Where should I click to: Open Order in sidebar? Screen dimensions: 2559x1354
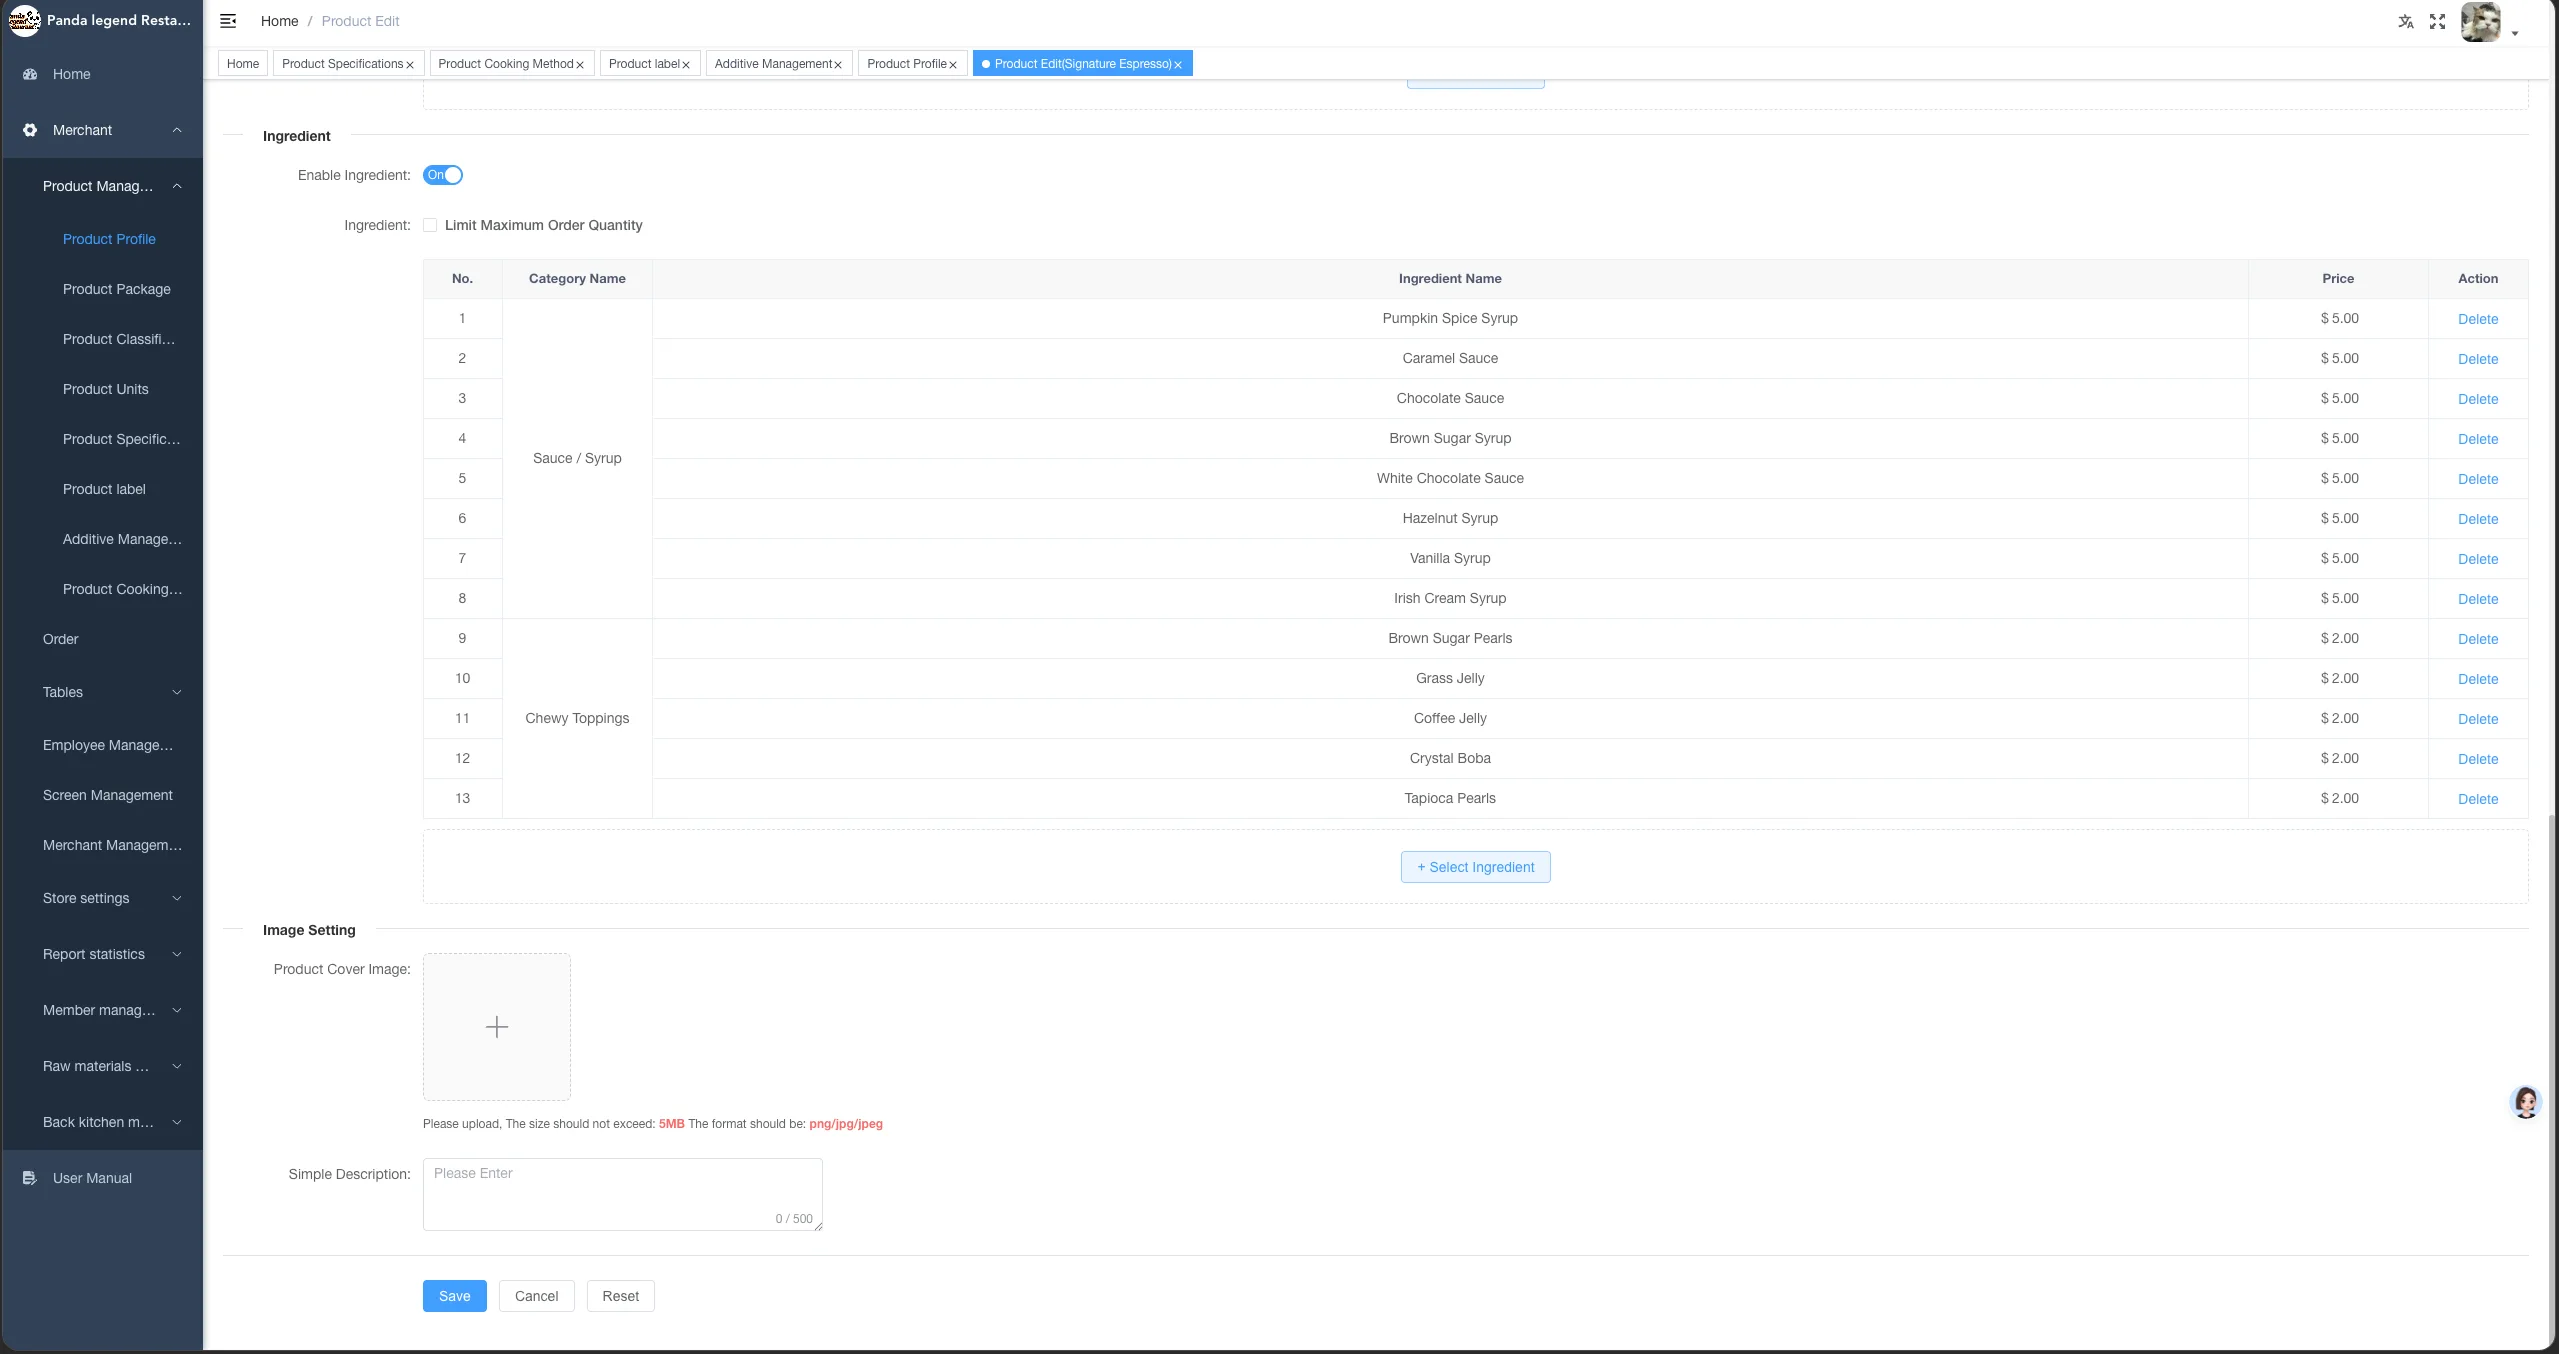point(60,639)
